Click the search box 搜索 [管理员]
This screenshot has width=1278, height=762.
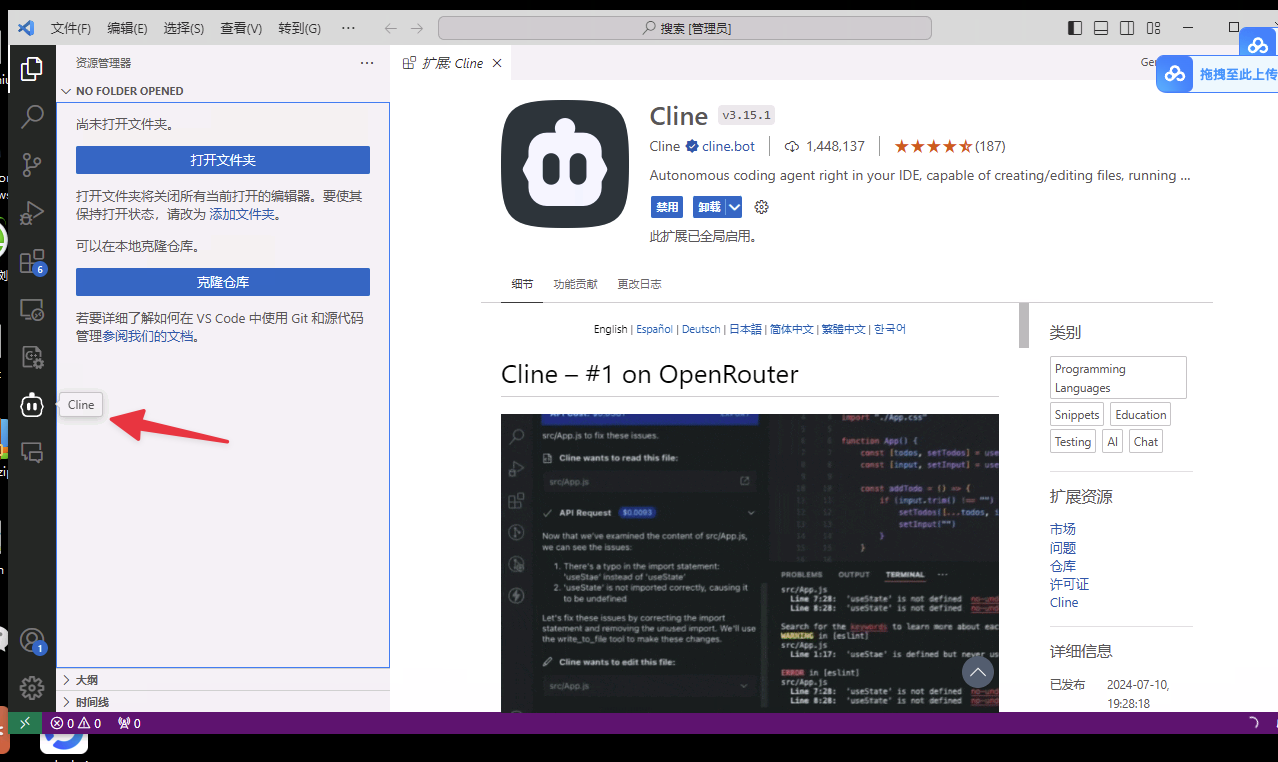(685, 28)
